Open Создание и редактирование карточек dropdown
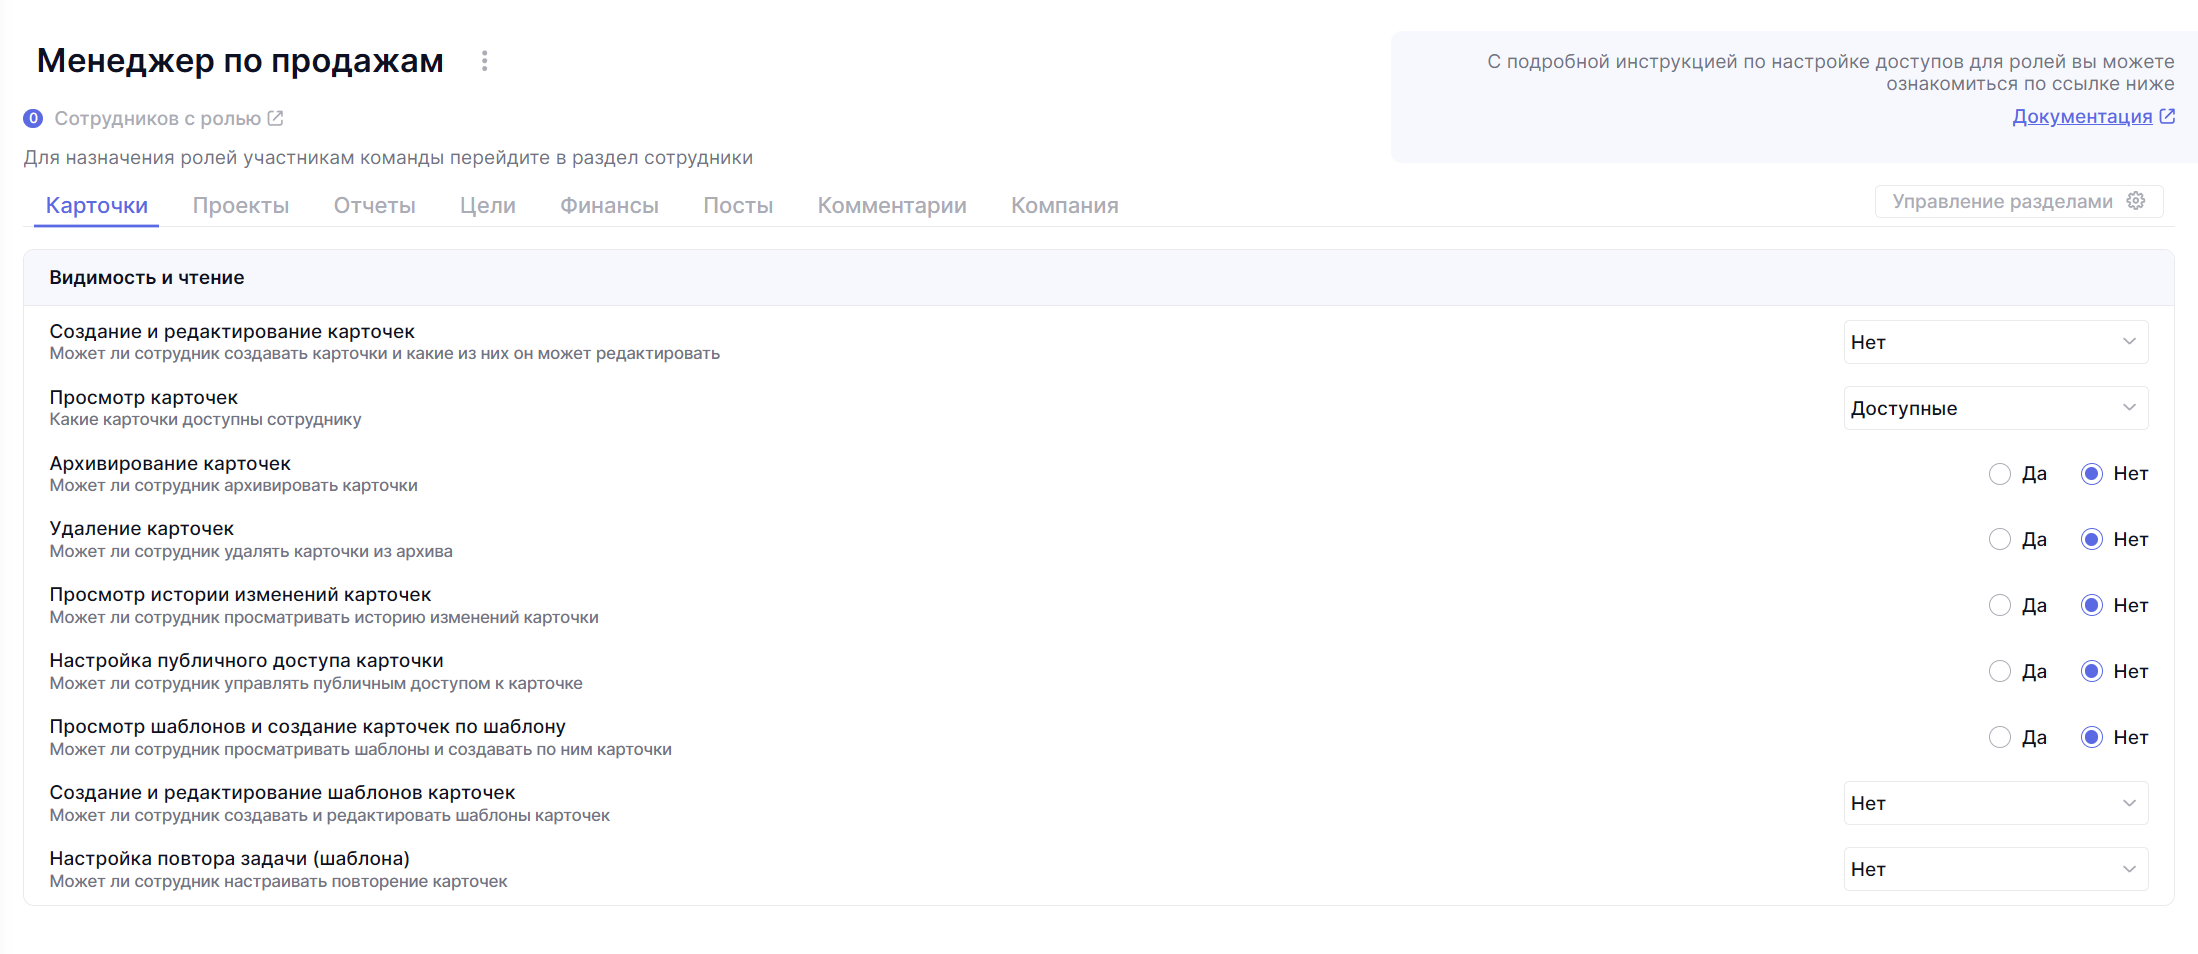Viewport: 2198px width, 954px height. click(1995, 342)
